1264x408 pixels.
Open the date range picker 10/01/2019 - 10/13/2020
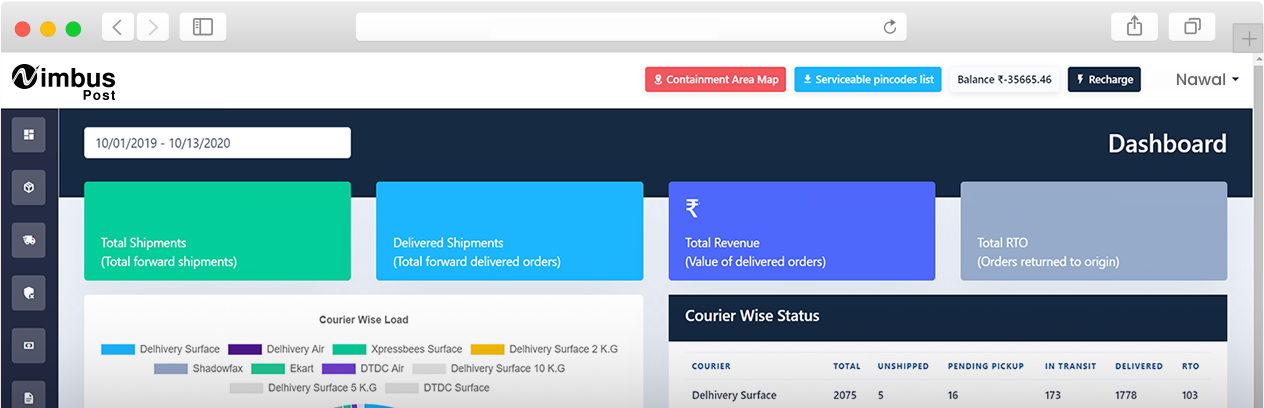(217, 143)
